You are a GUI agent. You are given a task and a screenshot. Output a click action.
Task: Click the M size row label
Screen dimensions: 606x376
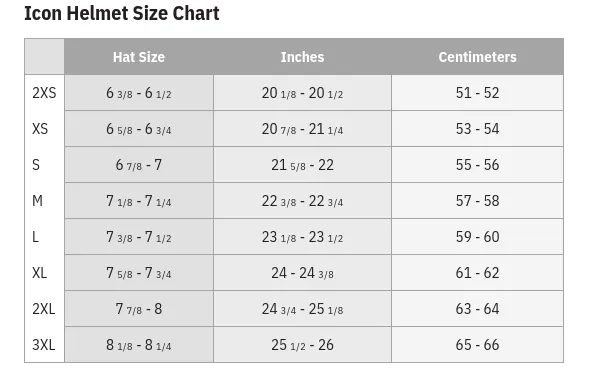pos(37,201)
